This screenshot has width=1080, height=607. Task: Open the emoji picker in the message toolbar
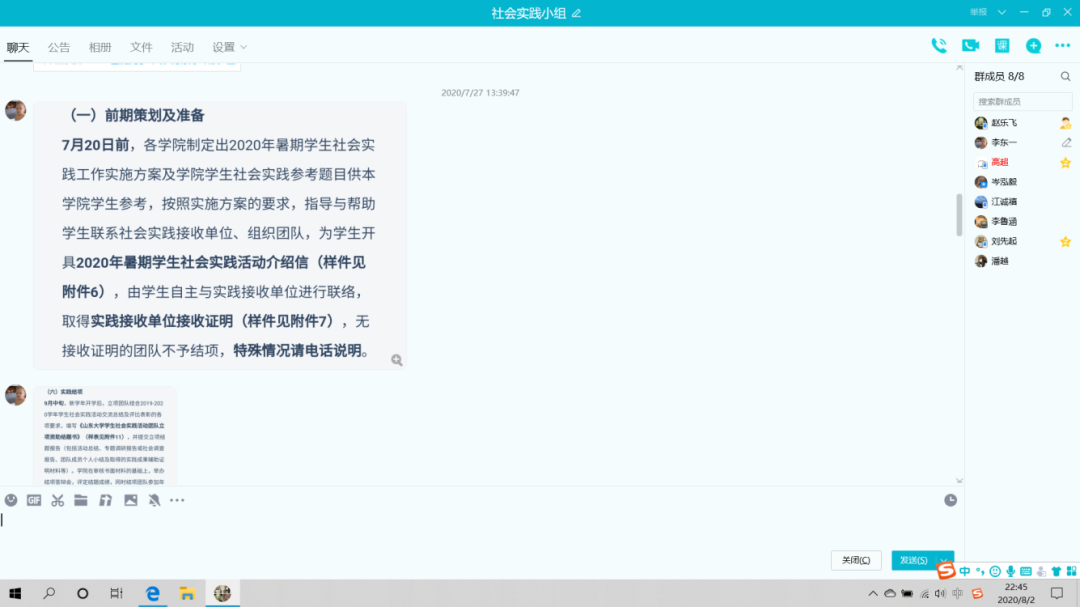coord(11,500)
